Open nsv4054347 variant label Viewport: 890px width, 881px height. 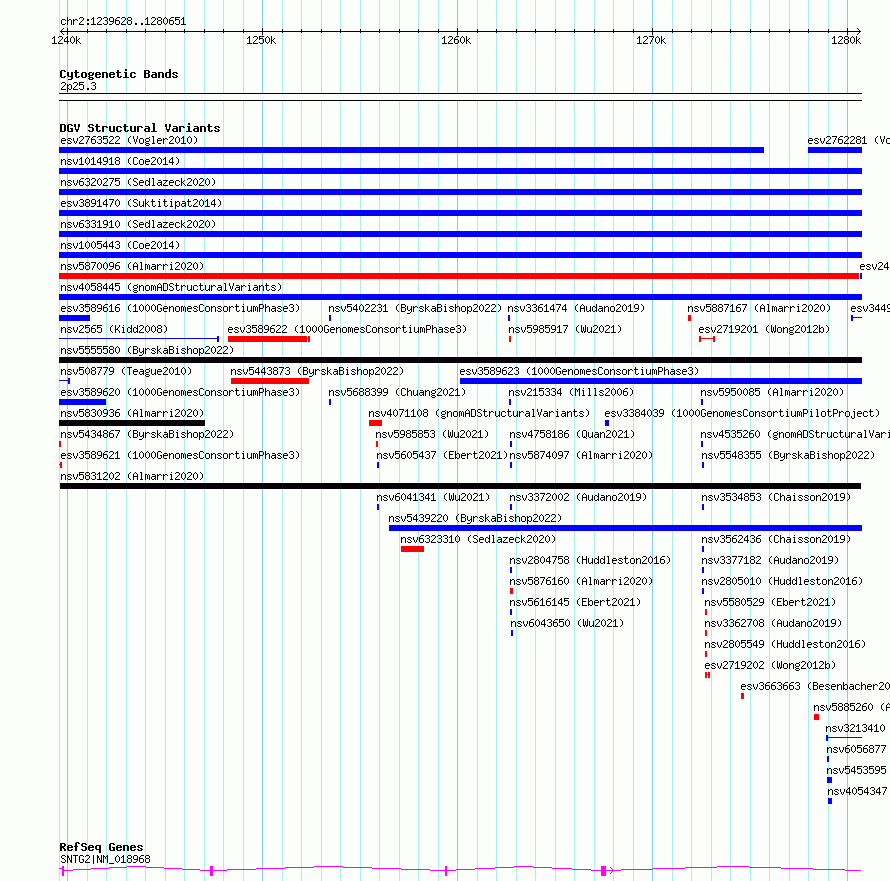pyautogui.click(x=857, y=791)
